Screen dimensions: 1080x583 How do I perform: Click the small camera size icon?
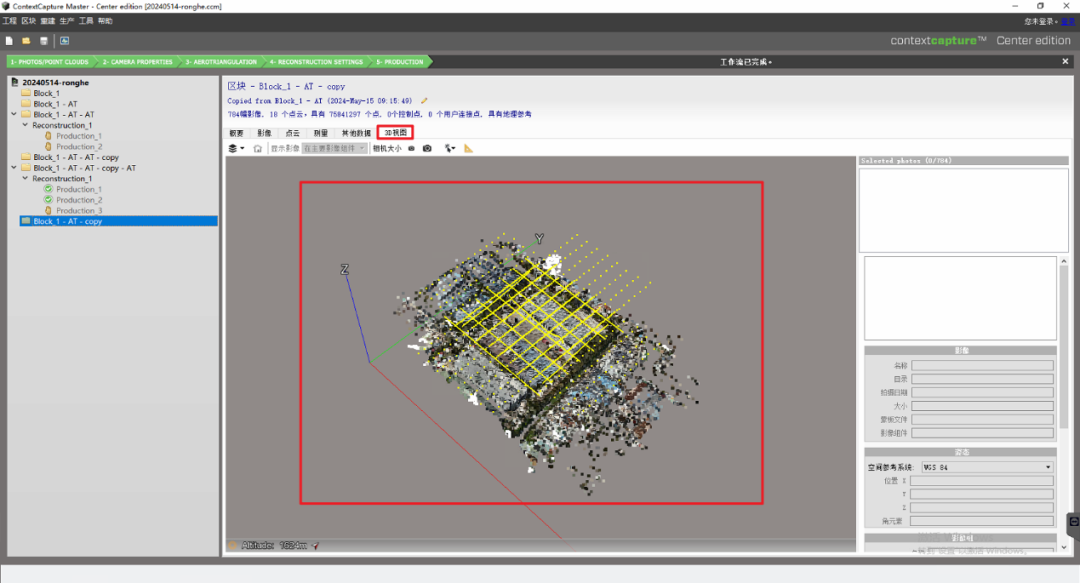tap(411, 148)
